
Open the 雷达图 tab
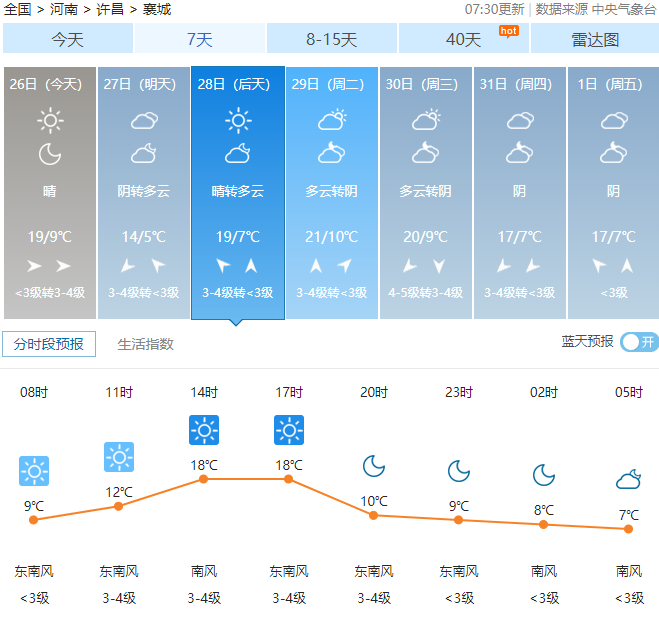(x=595, y=39)
